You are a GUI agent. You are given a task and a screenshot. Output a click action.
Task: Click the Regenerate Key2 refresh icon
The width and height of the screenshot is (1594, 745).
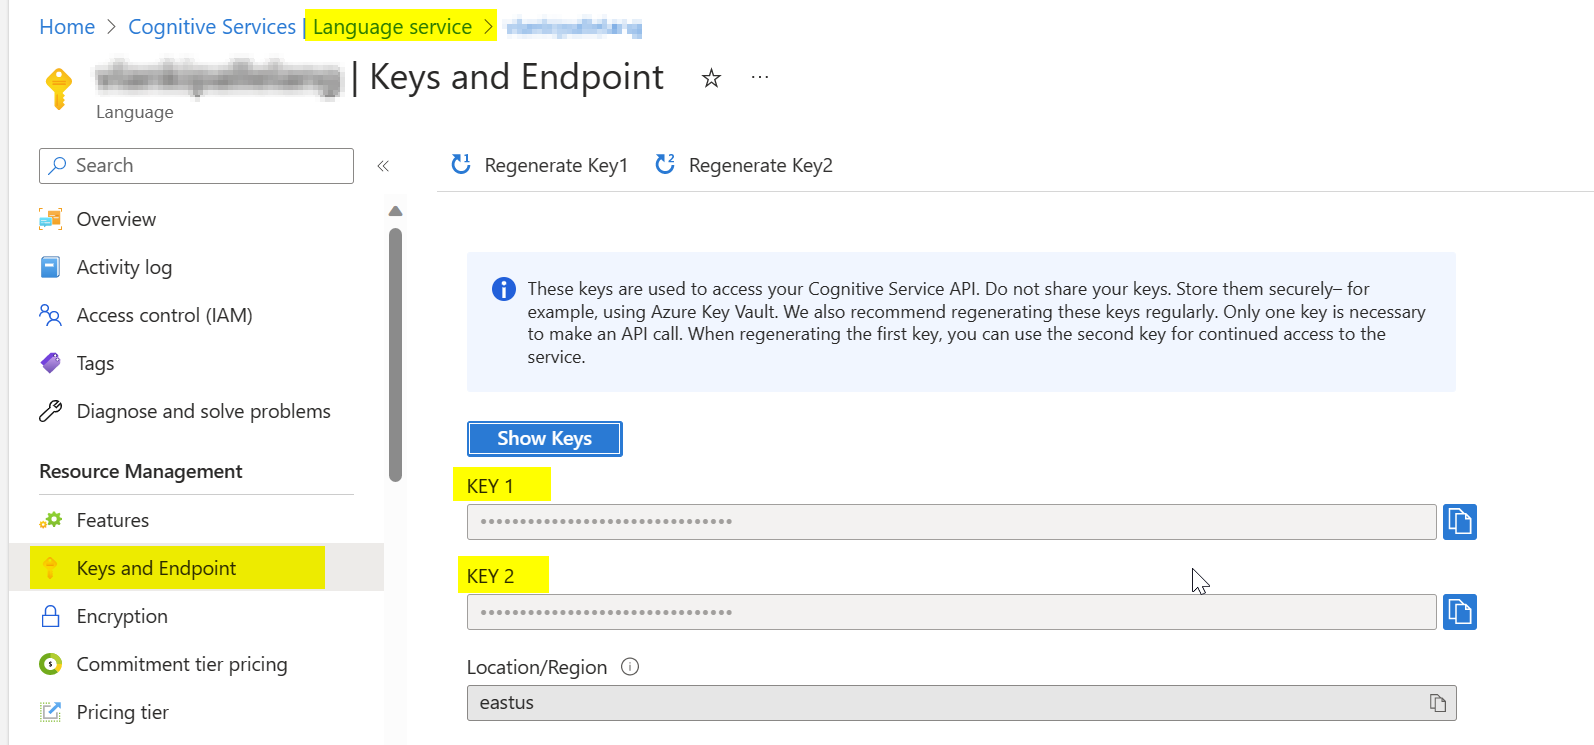pyautogui.click(x=665, y=164)
